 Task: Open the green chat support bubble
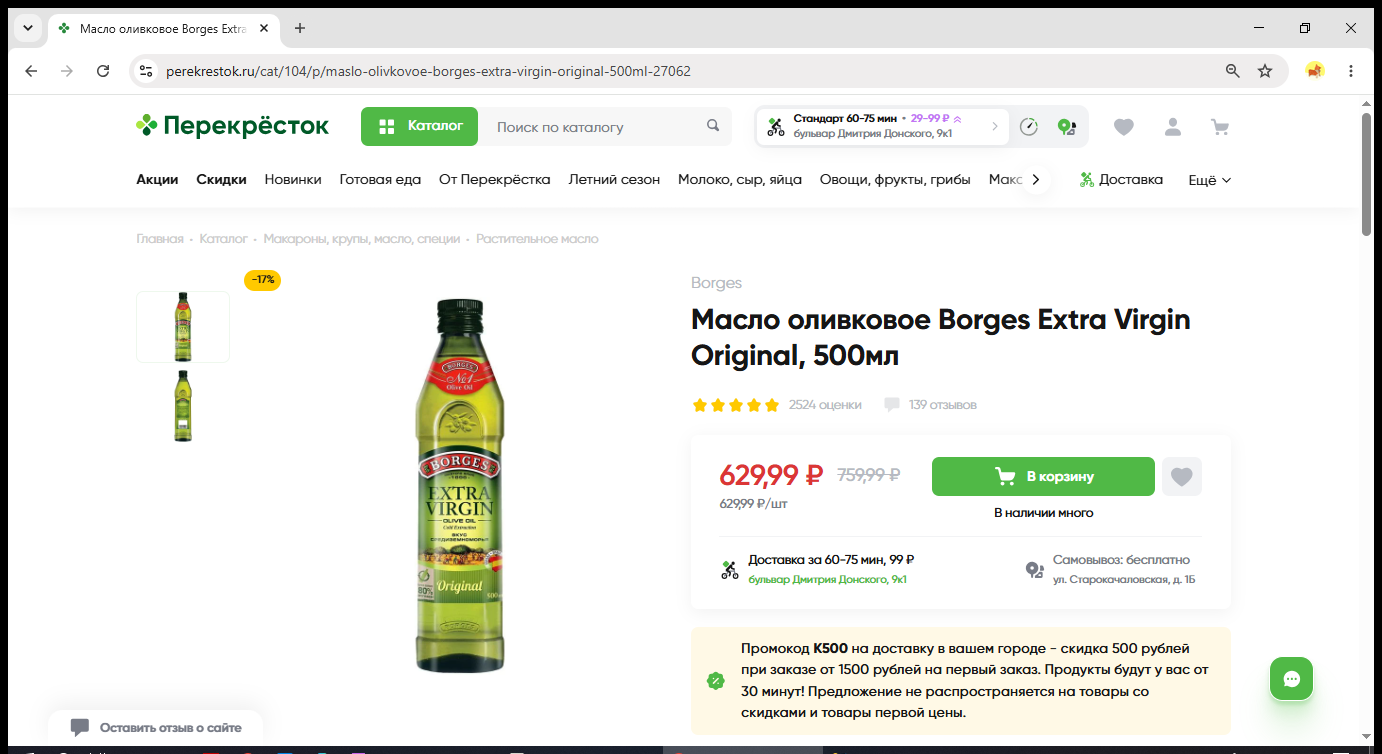click(x=1291, y=679)
